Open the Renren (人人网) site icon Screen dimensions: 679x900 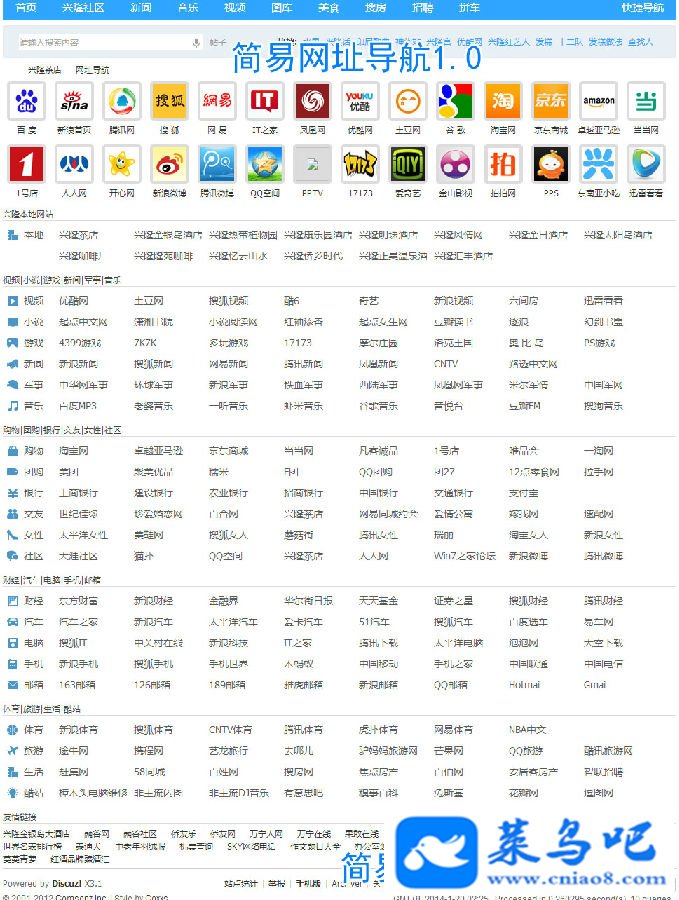74,164
